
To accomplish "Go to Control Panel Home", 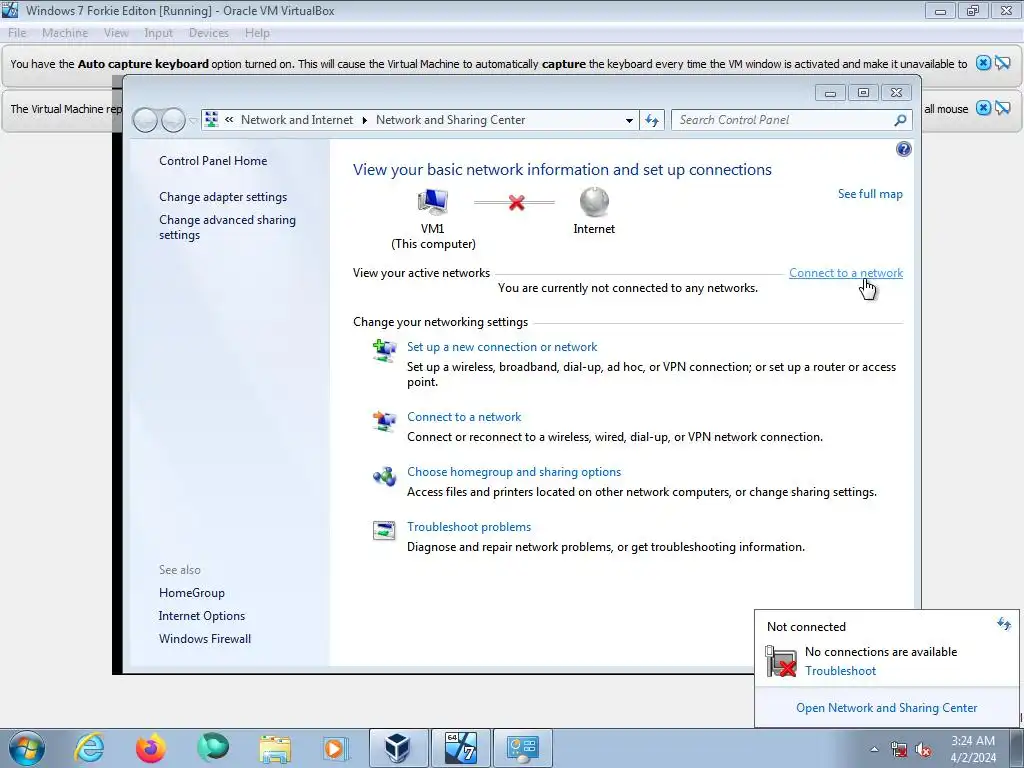I will click(x=213, y=161).
